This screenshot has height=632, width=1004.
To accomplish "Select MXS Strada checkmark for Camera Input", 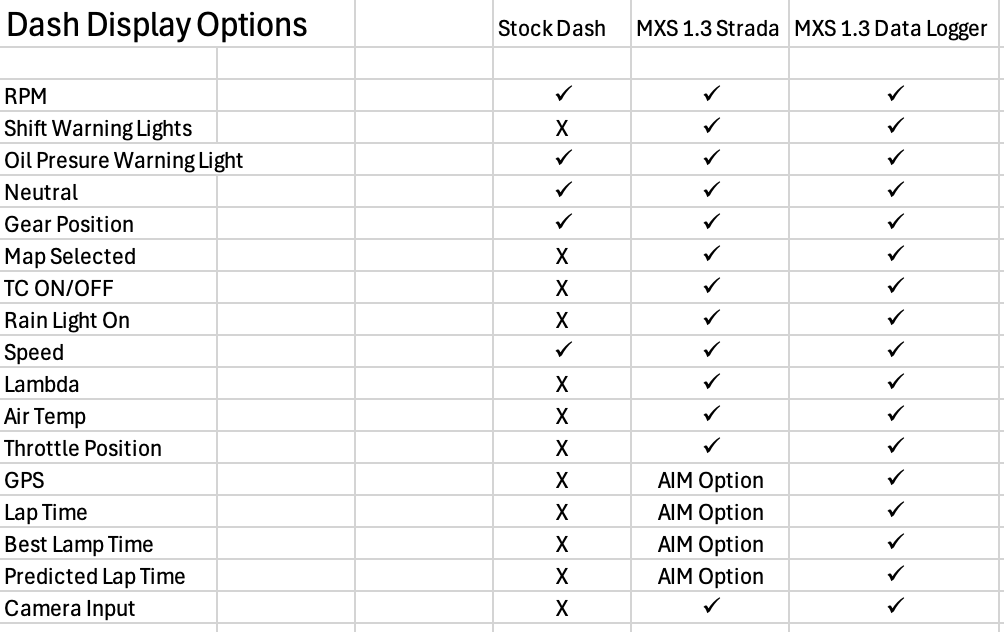I will point(711,608).
